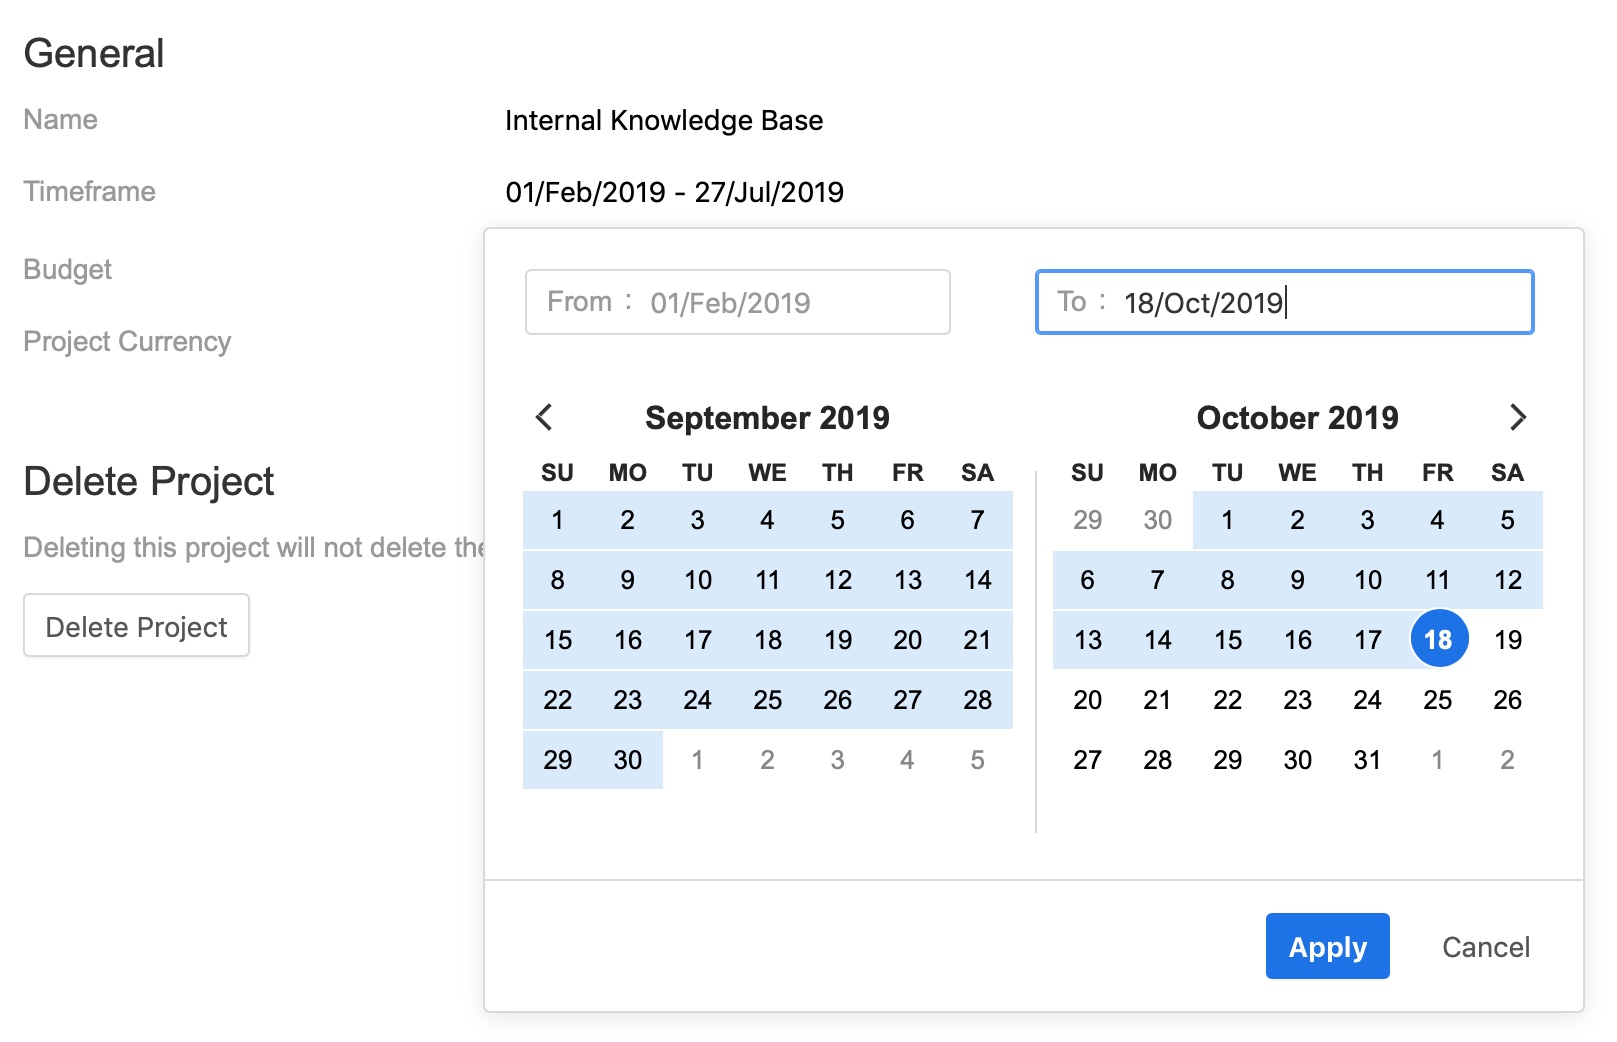Advance to next month with right chevron
This screenshot has height=1042, width=1617.
click(1517, 417)
